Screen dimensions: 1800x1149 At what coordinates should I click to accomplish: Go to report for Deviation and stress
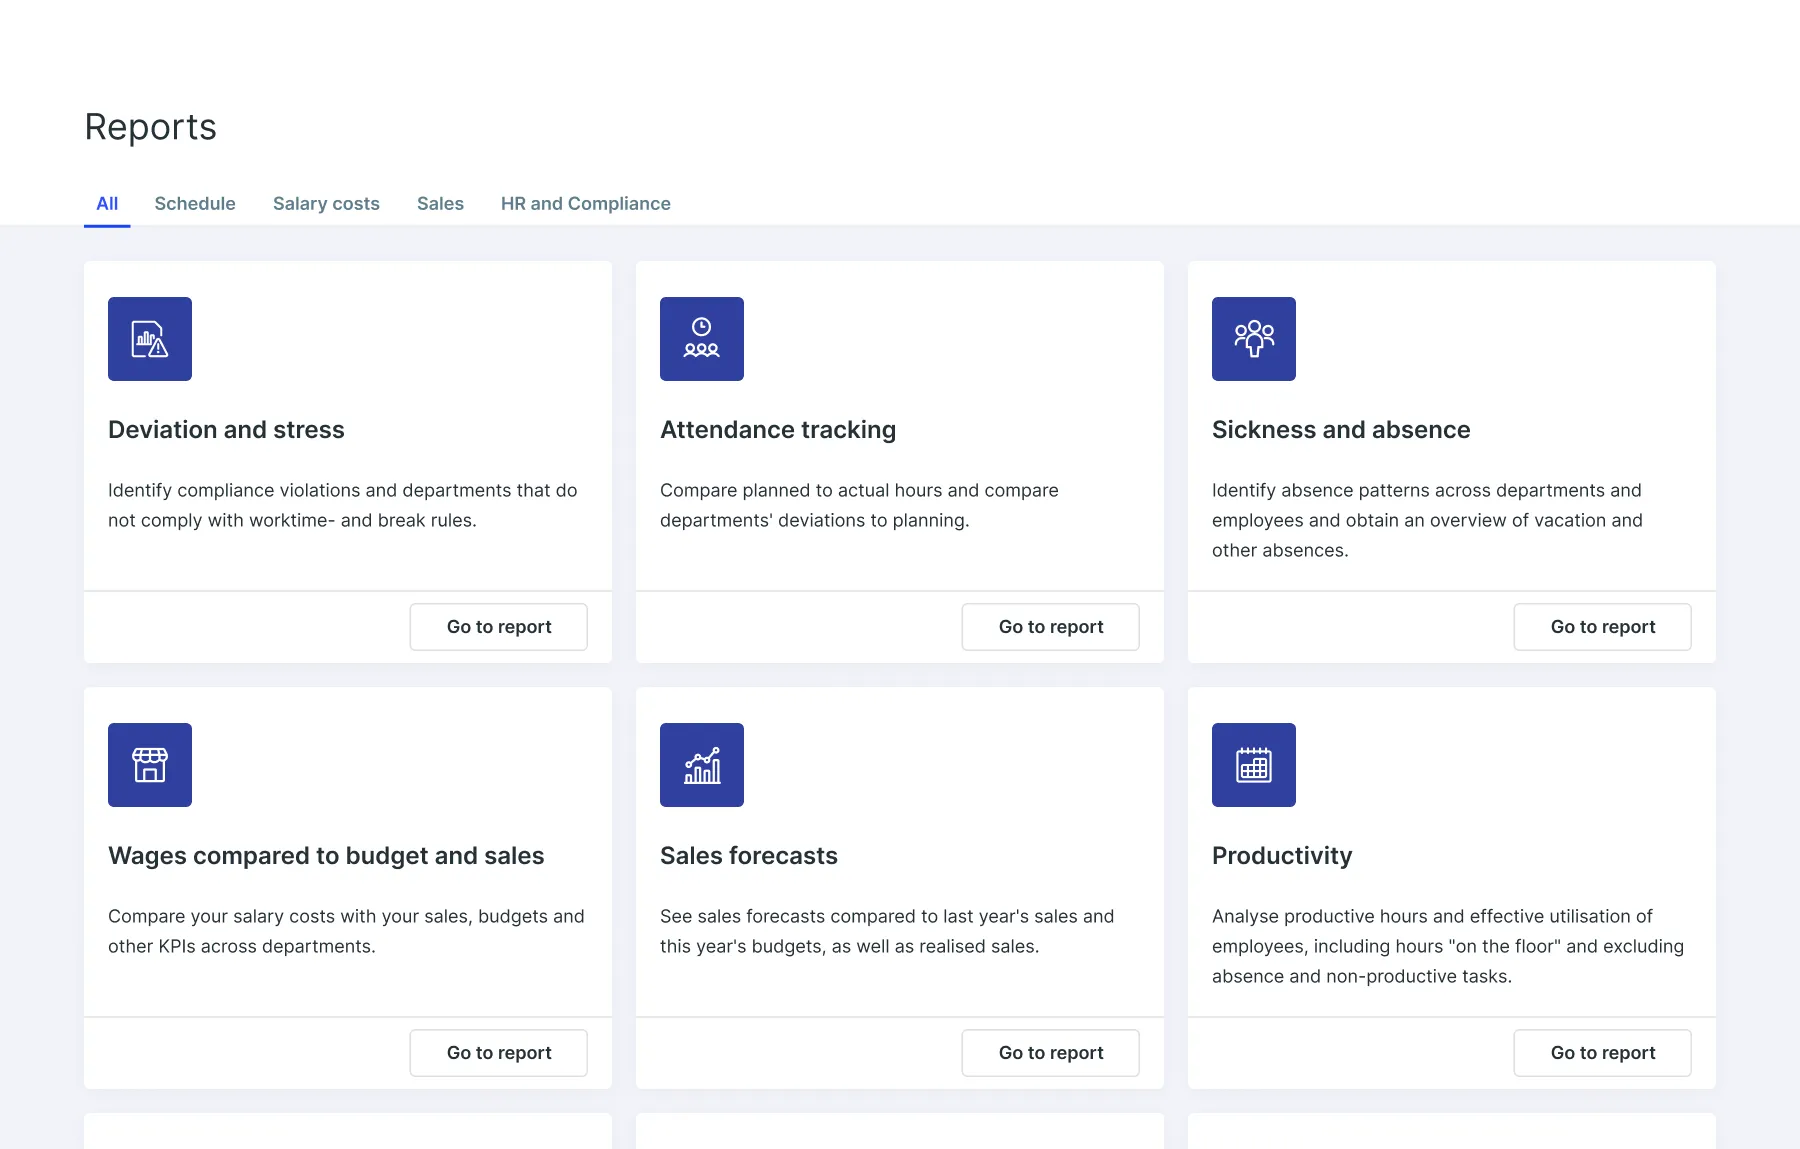[499, 627]
